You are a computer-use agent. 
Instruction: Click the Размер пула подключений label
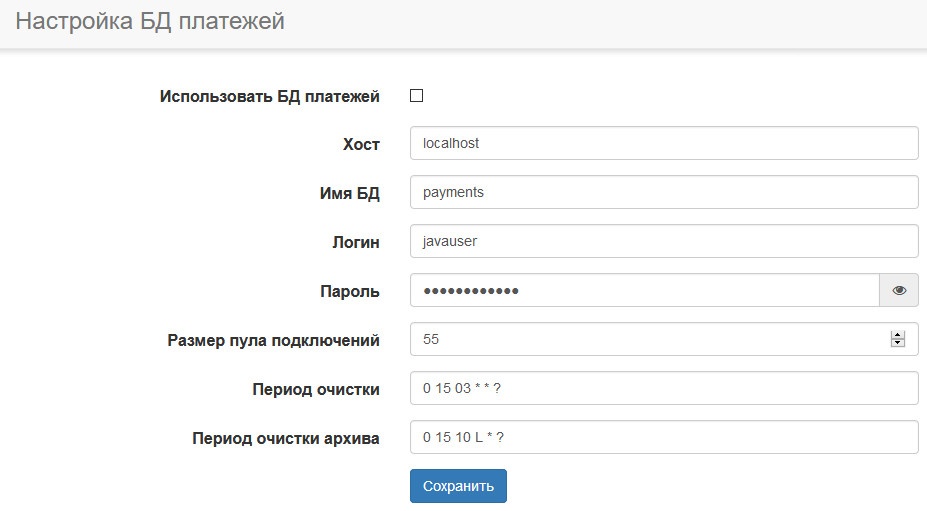point(273,341)
